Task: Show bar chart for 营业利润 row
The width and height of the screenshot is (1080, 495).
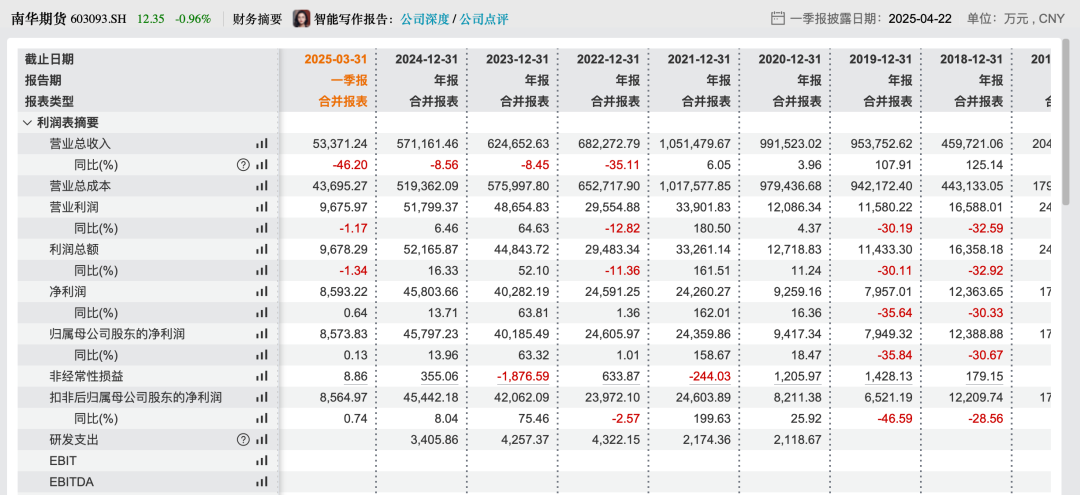Action: tap(262, 207)
